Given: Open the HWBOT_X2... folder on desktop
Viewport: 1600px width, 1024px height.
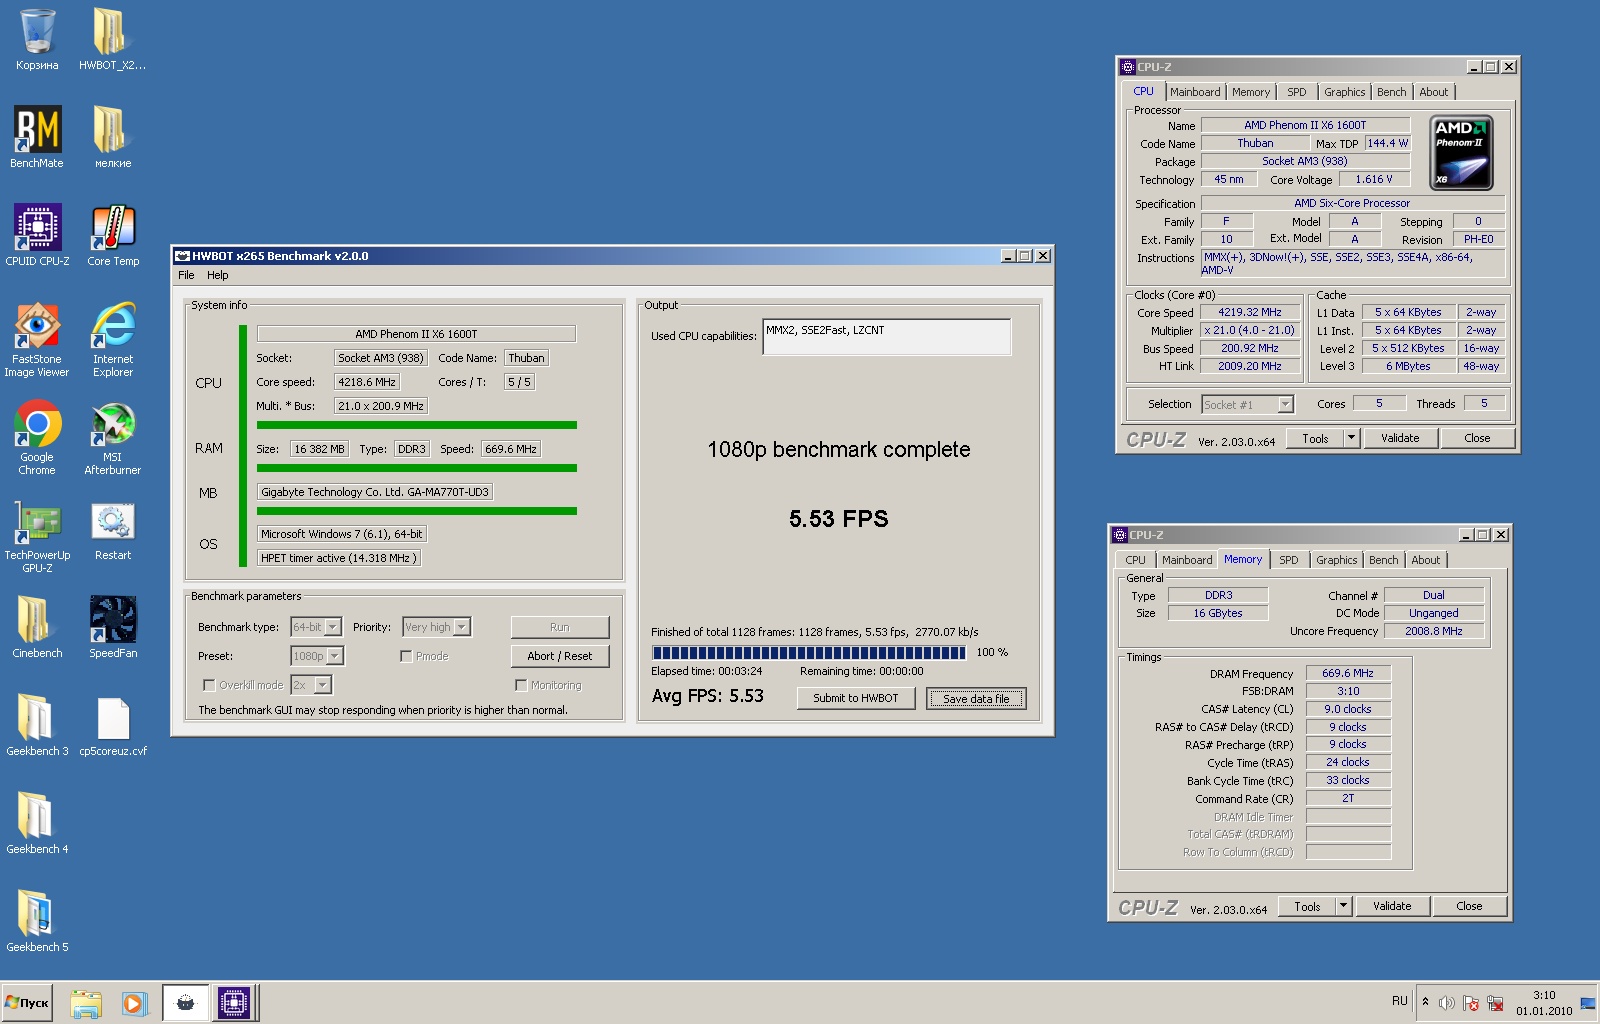Looking at the screenshot, I should pyautogui.click(x=112, y=40).
